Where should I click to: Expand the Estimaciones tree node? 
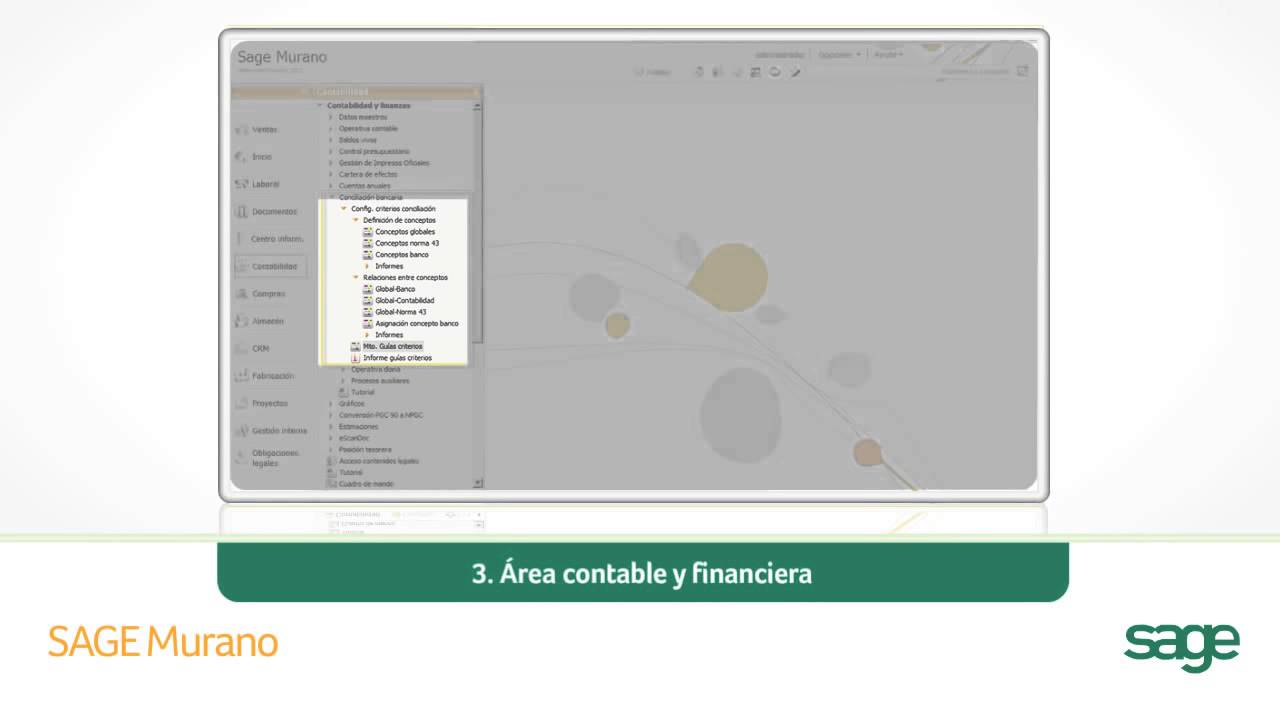pyautogui.click(x=331, y=427)
